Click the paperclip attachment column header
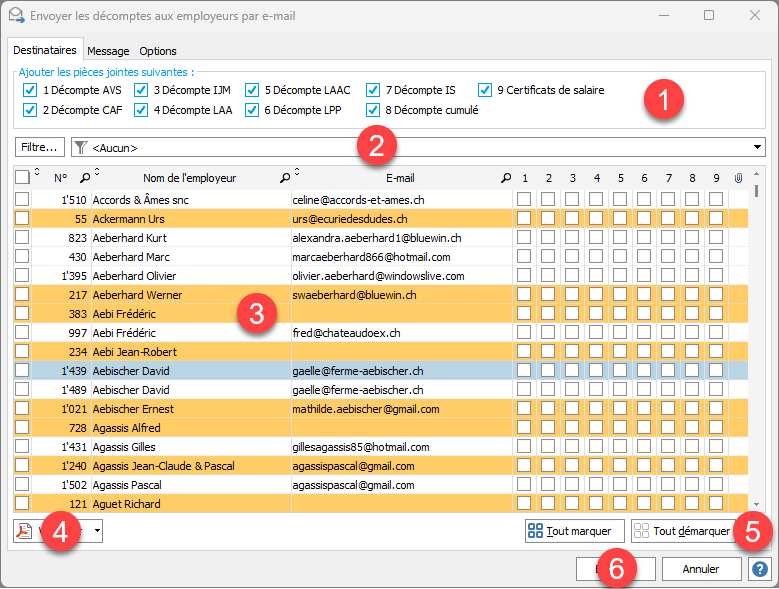This screenshot has width=779, height=589. pos(739,178)
